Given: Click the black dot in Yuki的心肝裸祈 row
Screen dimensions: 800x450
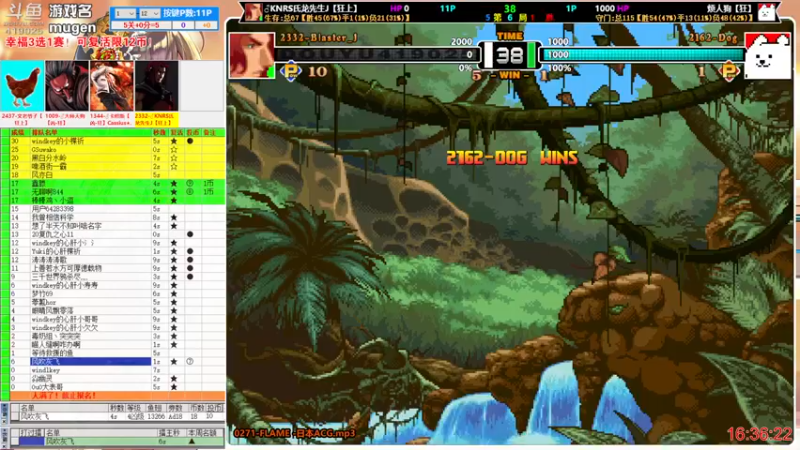Looking at the screenshot, I should coord(190,251).
